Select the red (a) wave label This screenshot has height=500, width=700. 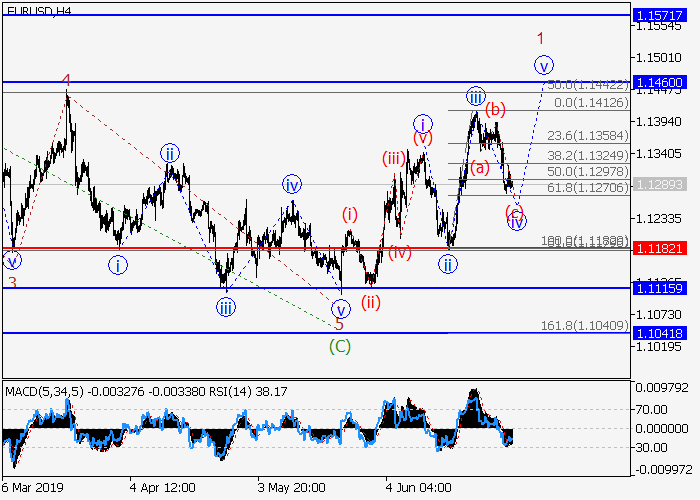tap(480, 167)
